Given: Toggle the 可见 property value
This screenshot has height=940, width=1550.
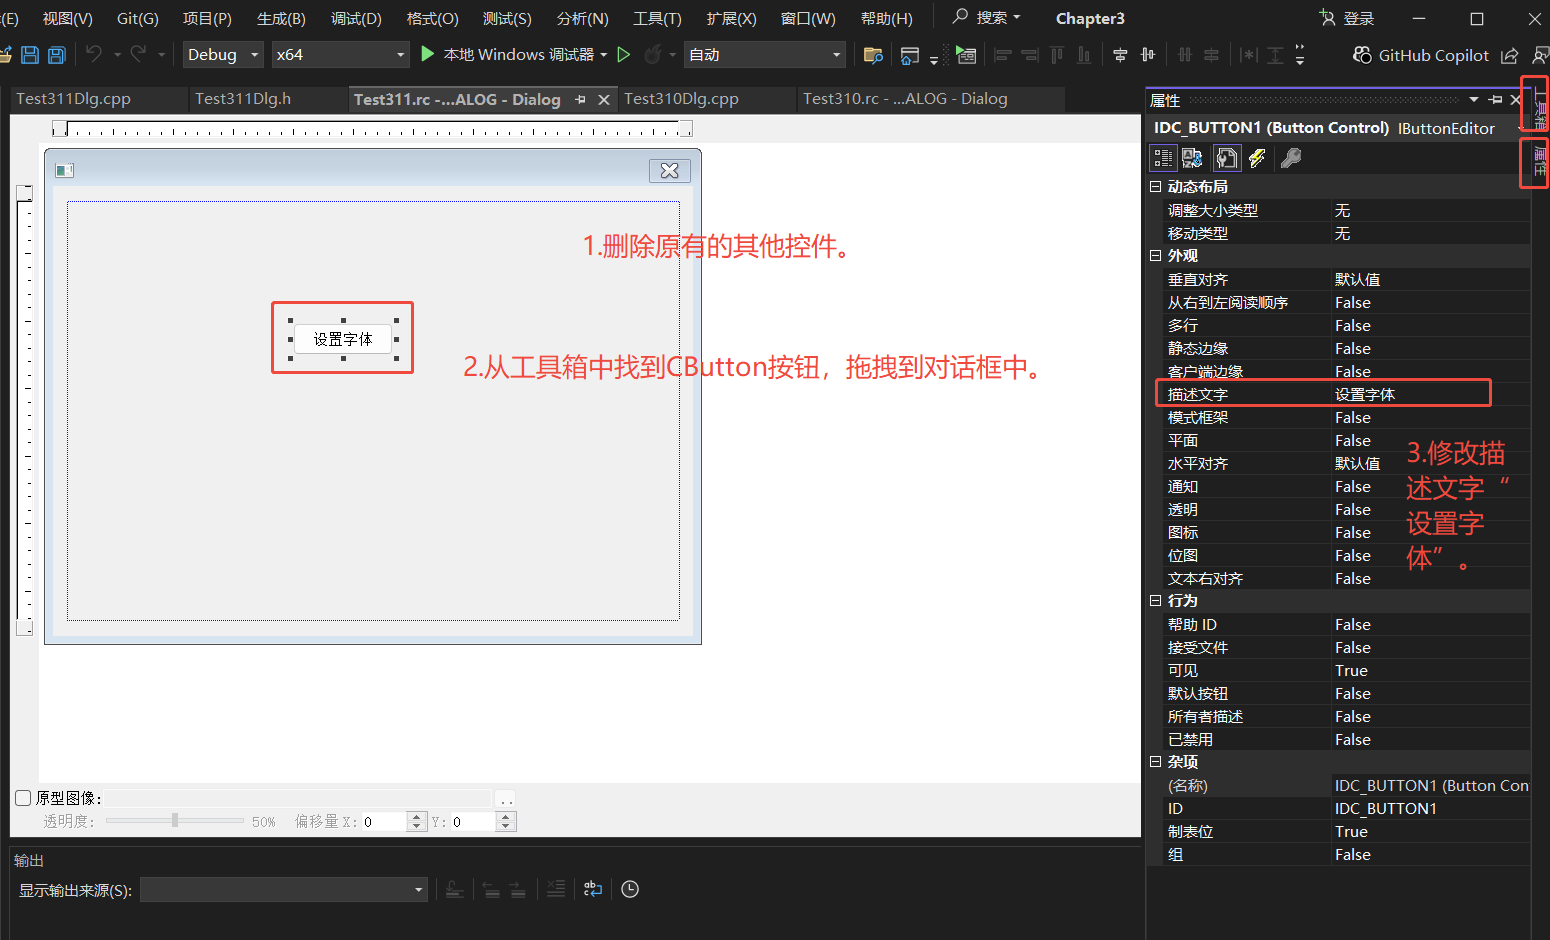Looking at the screenshot, I should pyautogui.click(x=1351, y=670).
